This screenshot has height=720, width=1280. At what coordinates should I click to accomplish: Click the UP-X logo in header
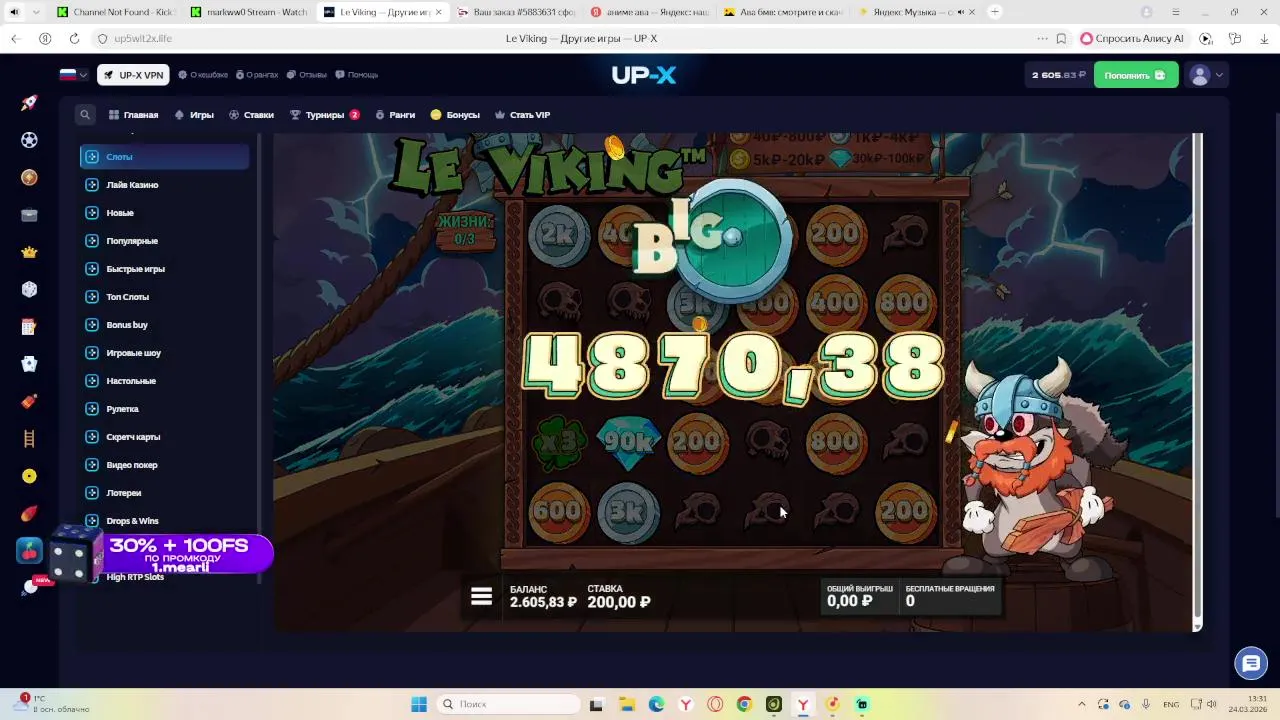click(x=644, y=75)
